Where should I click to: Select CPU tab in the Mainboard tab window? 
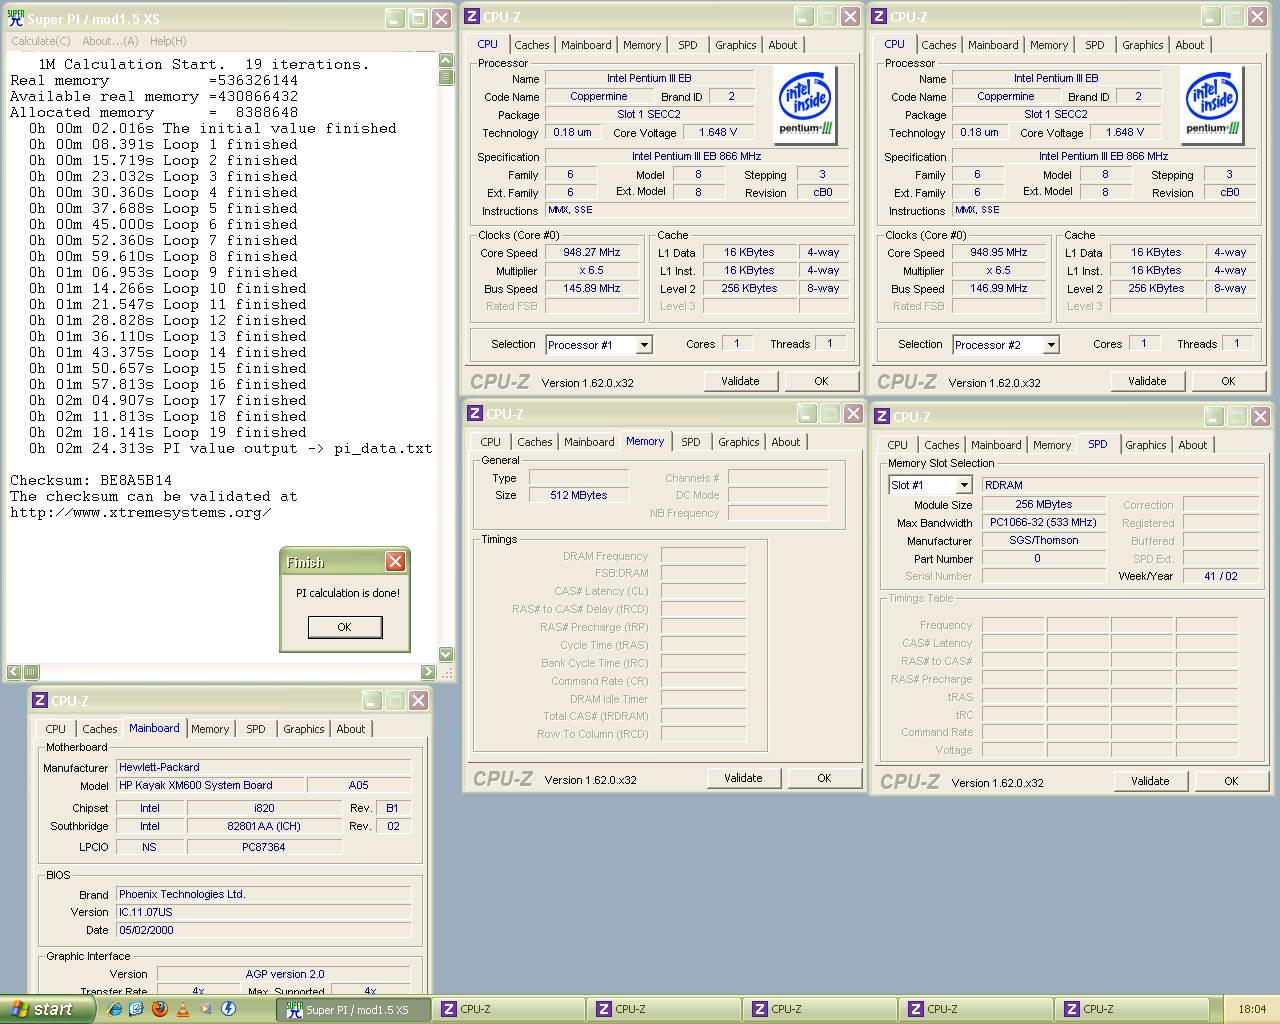point(55,729)
